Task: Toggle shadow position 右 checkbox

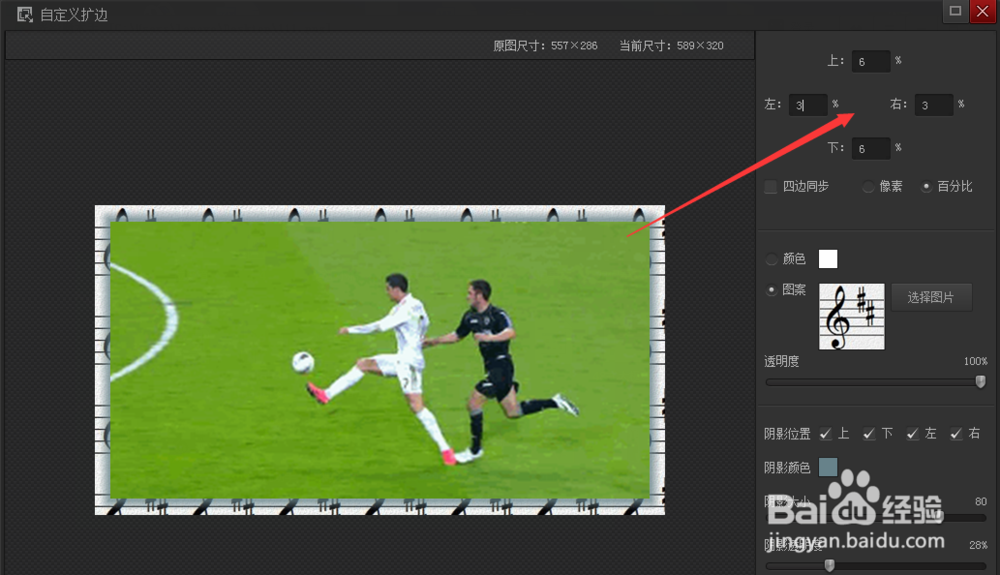Action: pos(956,433)
